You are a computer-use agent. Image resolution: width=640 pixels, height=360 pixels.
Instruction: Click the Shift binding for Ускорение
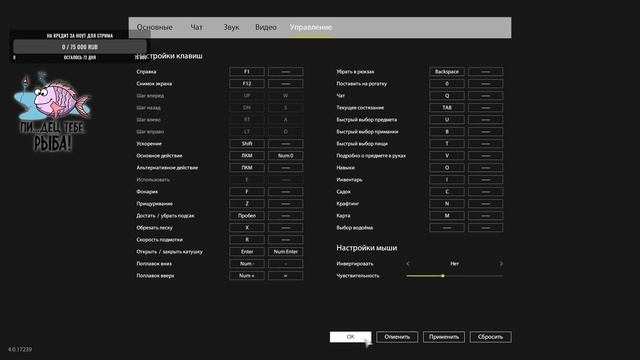(247, 144)
